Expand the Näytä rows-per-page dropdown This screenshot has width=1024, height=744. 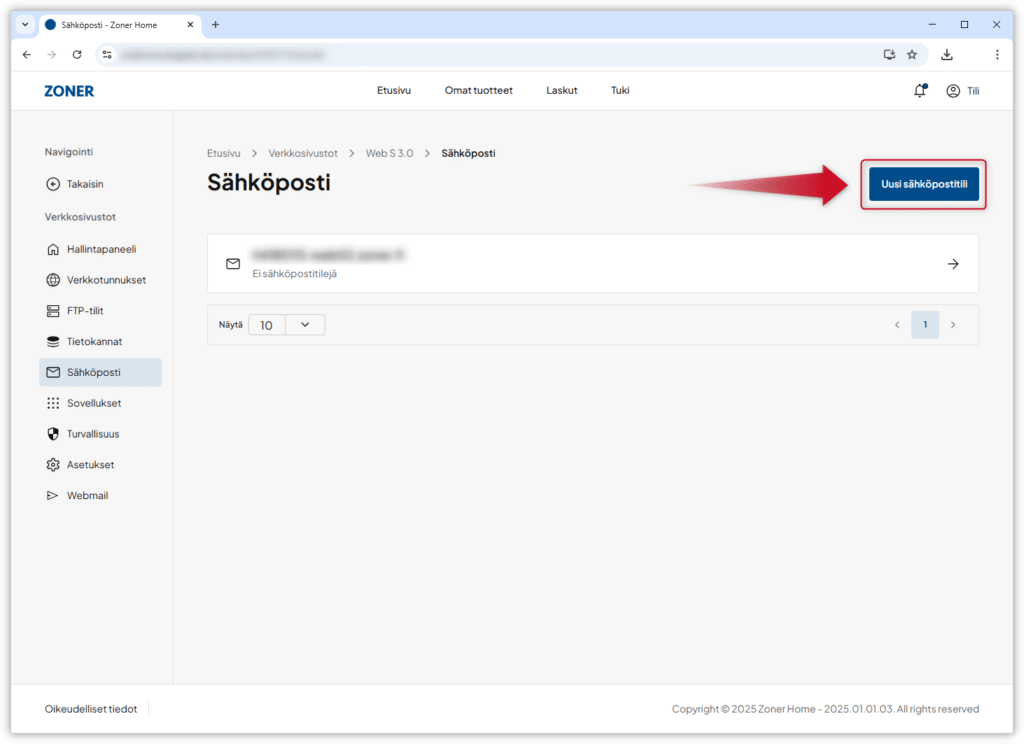pos(304,325)
